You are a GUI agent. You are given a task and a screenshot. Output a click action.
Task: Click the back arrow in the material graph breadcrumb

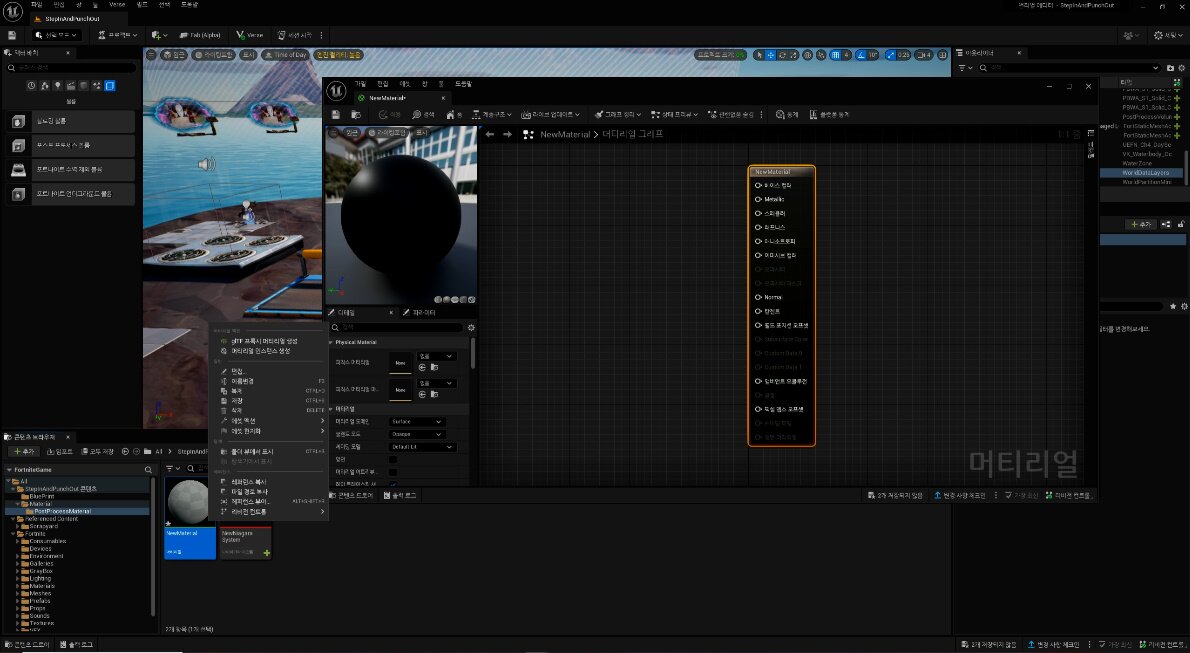tap(490, 134)
